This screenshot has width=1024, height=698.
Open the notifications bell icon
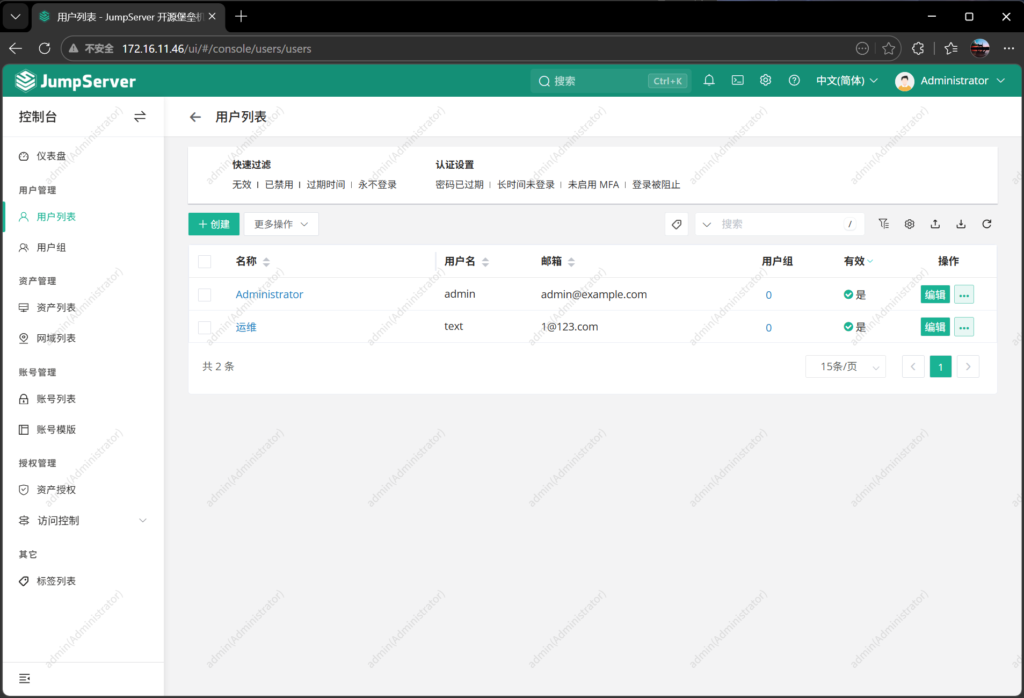[x=709, y=81]
